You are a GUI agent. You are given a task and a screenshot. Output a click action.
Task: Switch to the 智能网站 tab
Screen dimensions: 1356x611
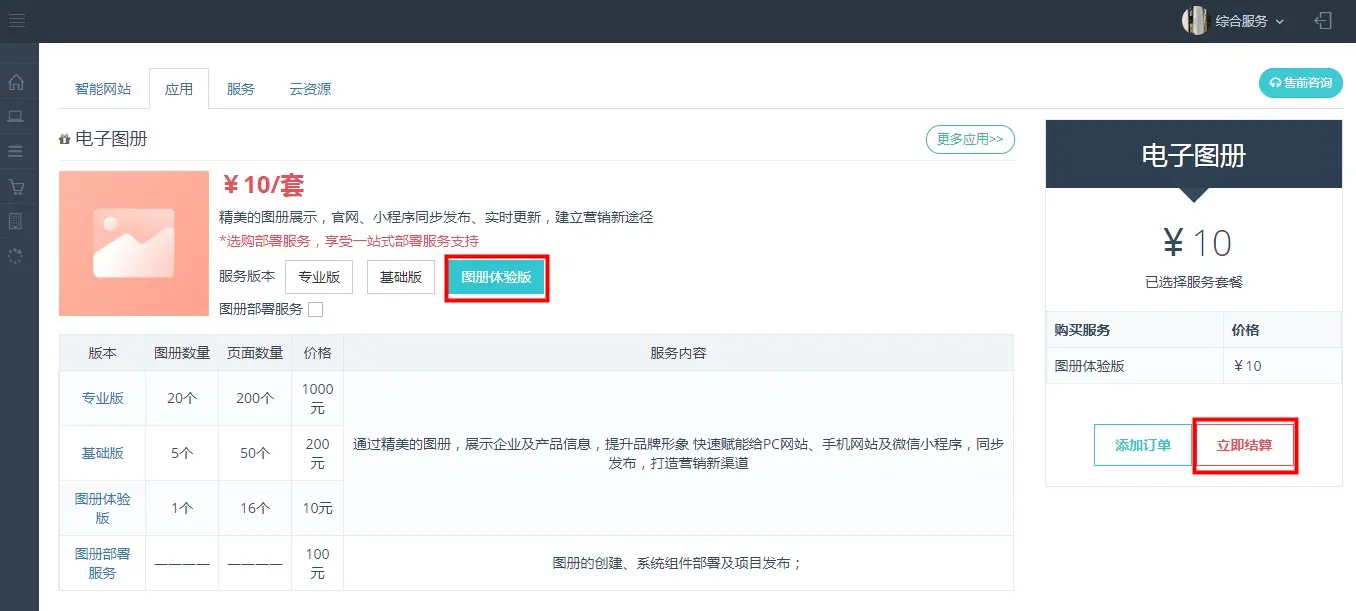(103, 89)
